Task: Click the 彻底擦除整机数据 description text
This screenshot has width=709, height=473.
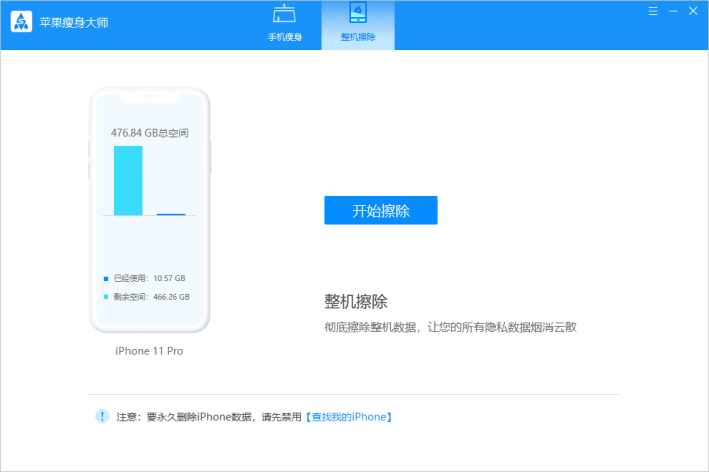Action: [x=450, y=327]
